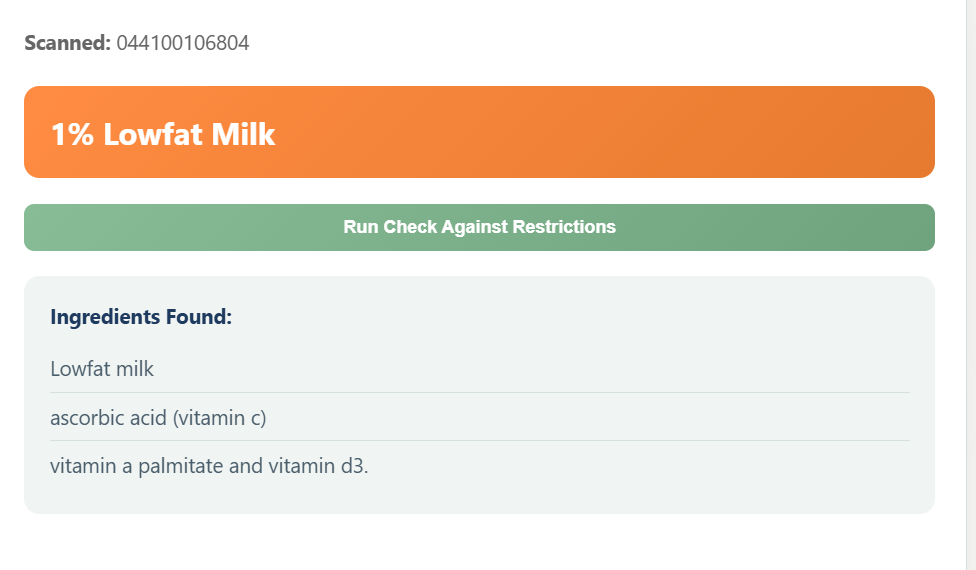Run Check Against Restrictions
Viewport: 976px width, 570px height.
[479, 227]
